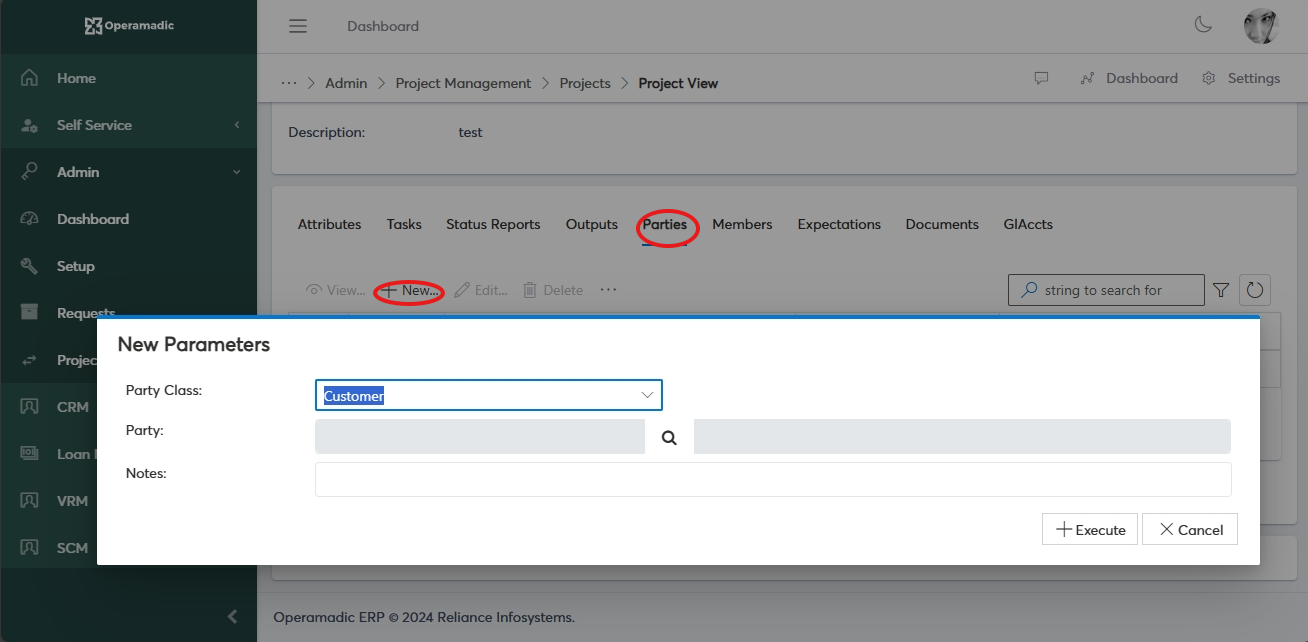Collapse the Admin sidebar section
This screenshot has width=1308, height=642.
pos(128,172)
